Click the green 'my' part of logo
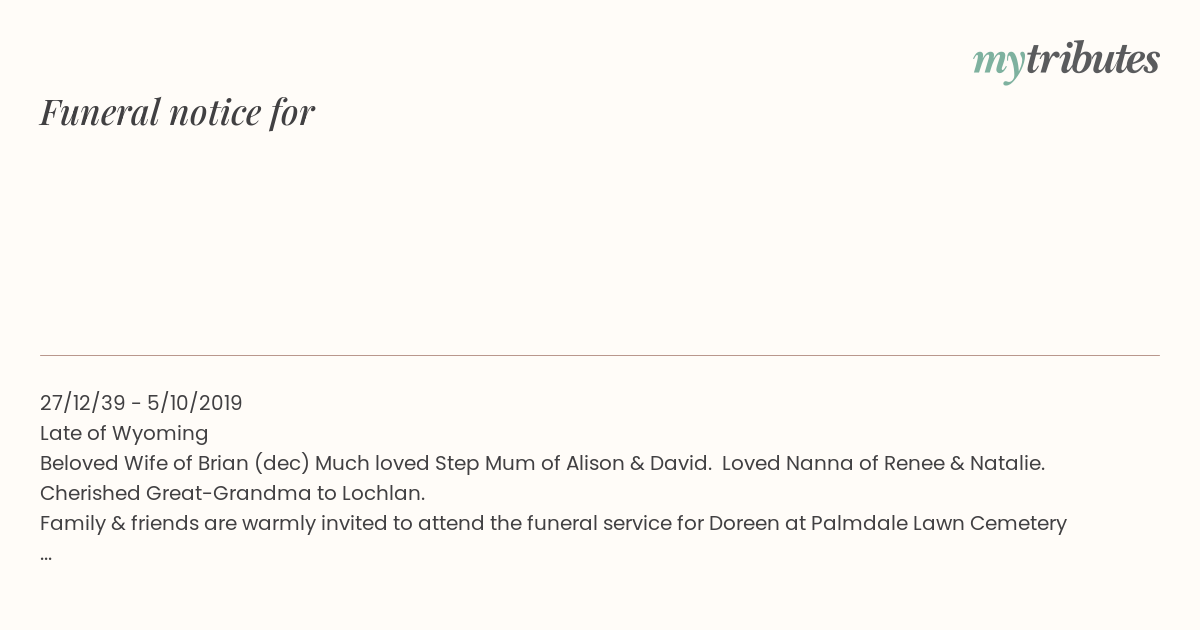Screen dimensions: 1200x630 pos(998,64)
